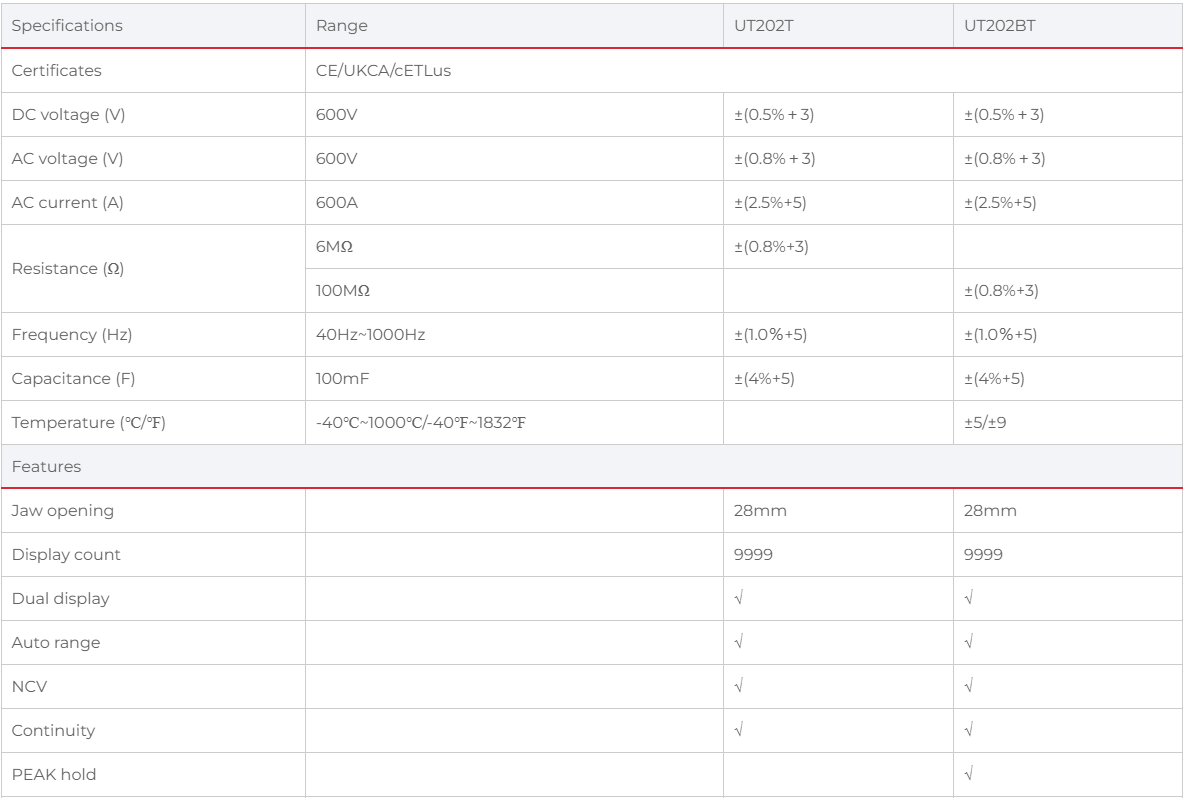Image resolution: width=1184 pixels, height=798 pixels.
Task: Click the Capacitance (F) label
Action: tap(73, 378)
